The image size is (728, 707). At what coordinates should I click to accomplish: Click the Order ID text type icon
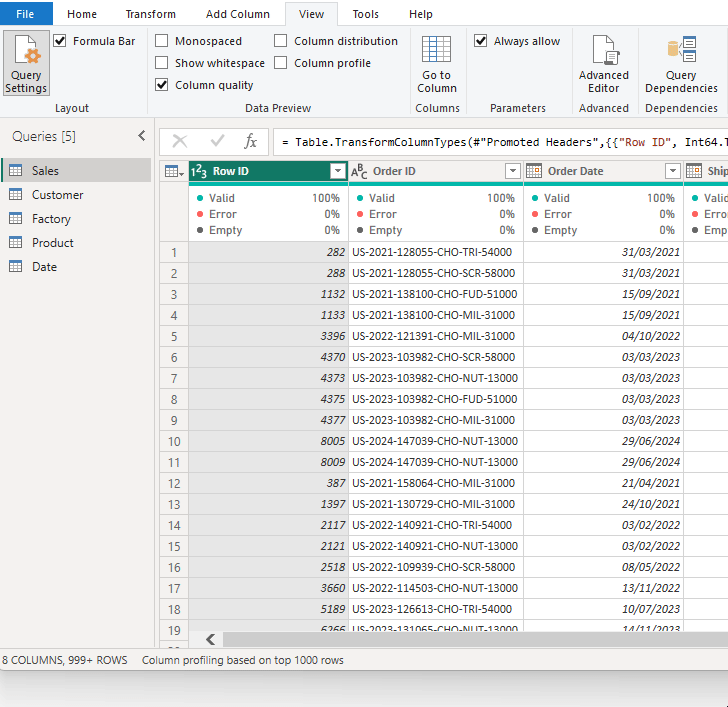pos(359,171)
